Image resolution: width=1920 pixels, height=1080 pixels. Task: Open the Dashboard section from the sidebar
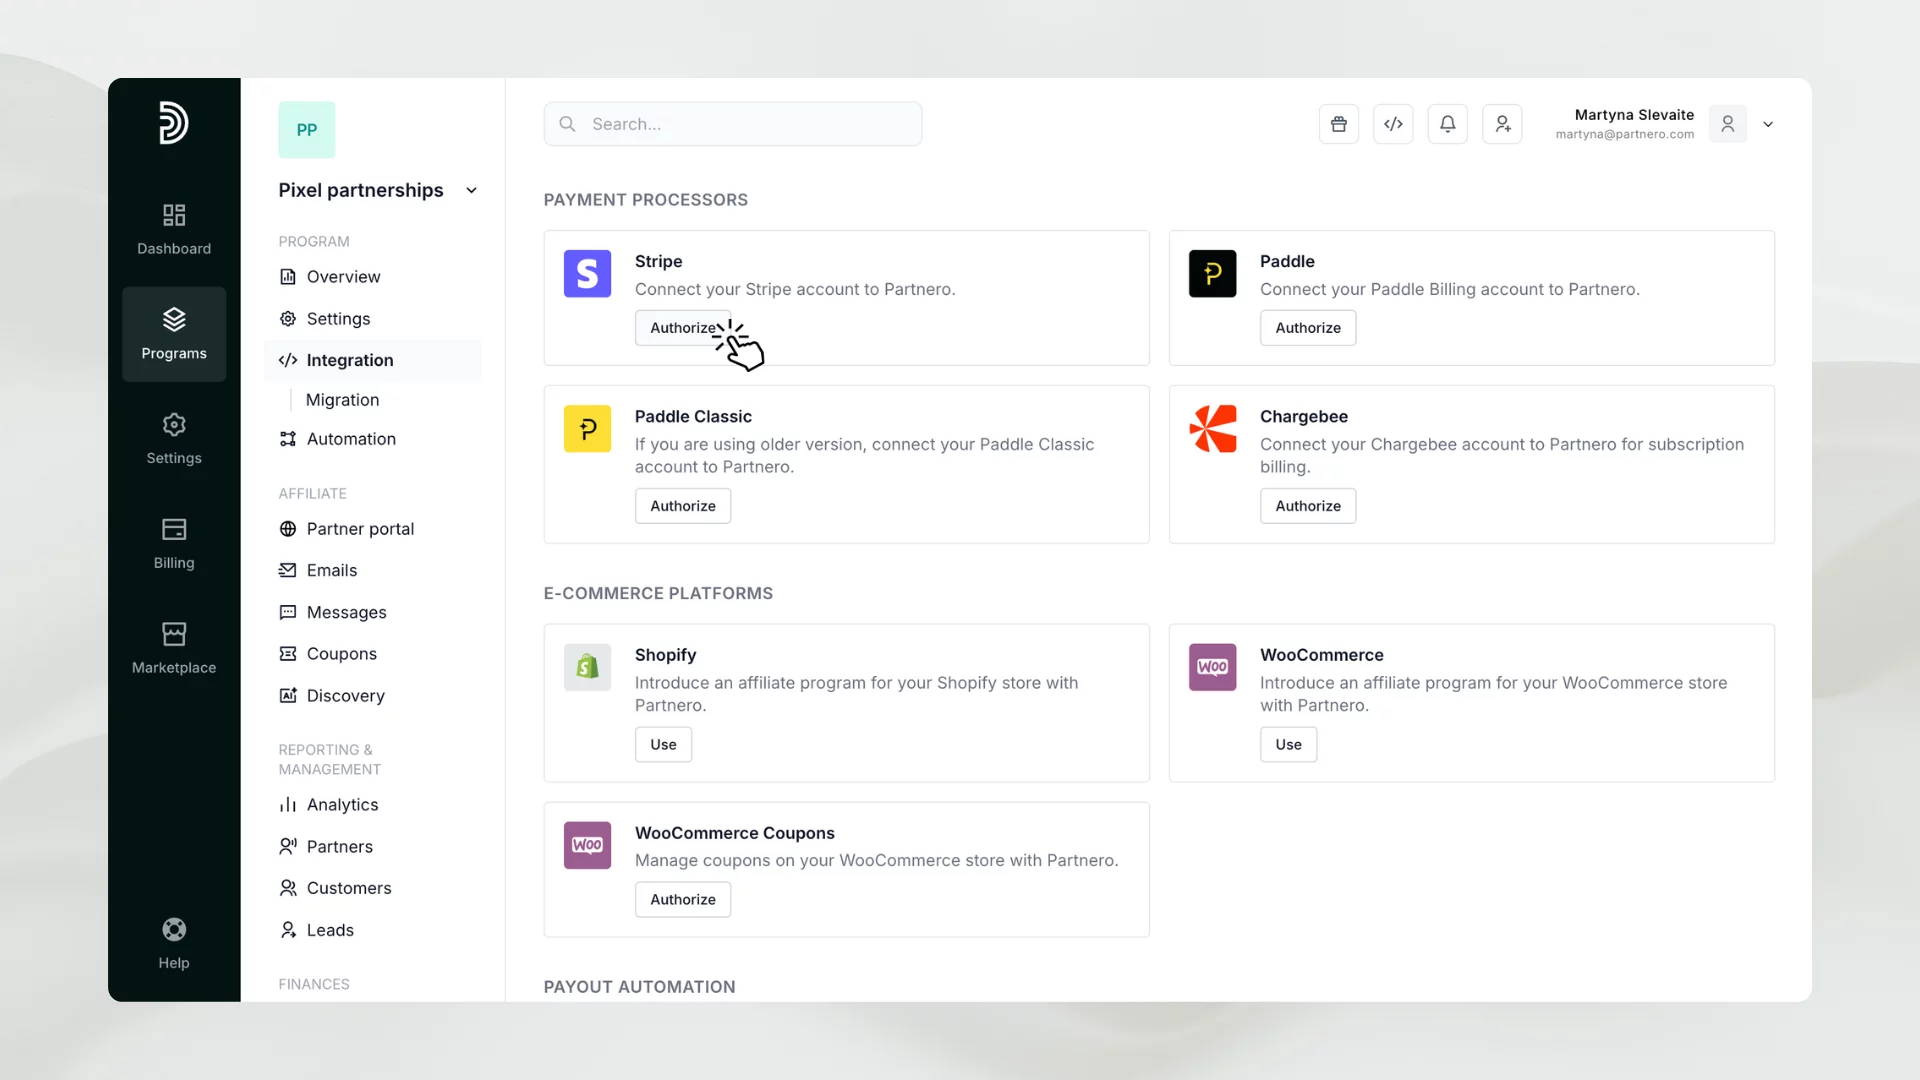coord(173,229)
